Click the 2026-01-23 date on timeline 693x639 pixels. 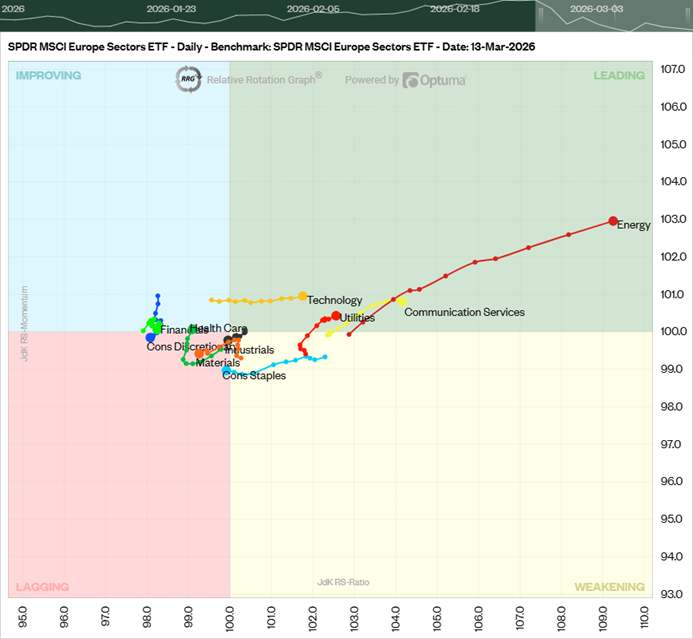coord(171,8)
